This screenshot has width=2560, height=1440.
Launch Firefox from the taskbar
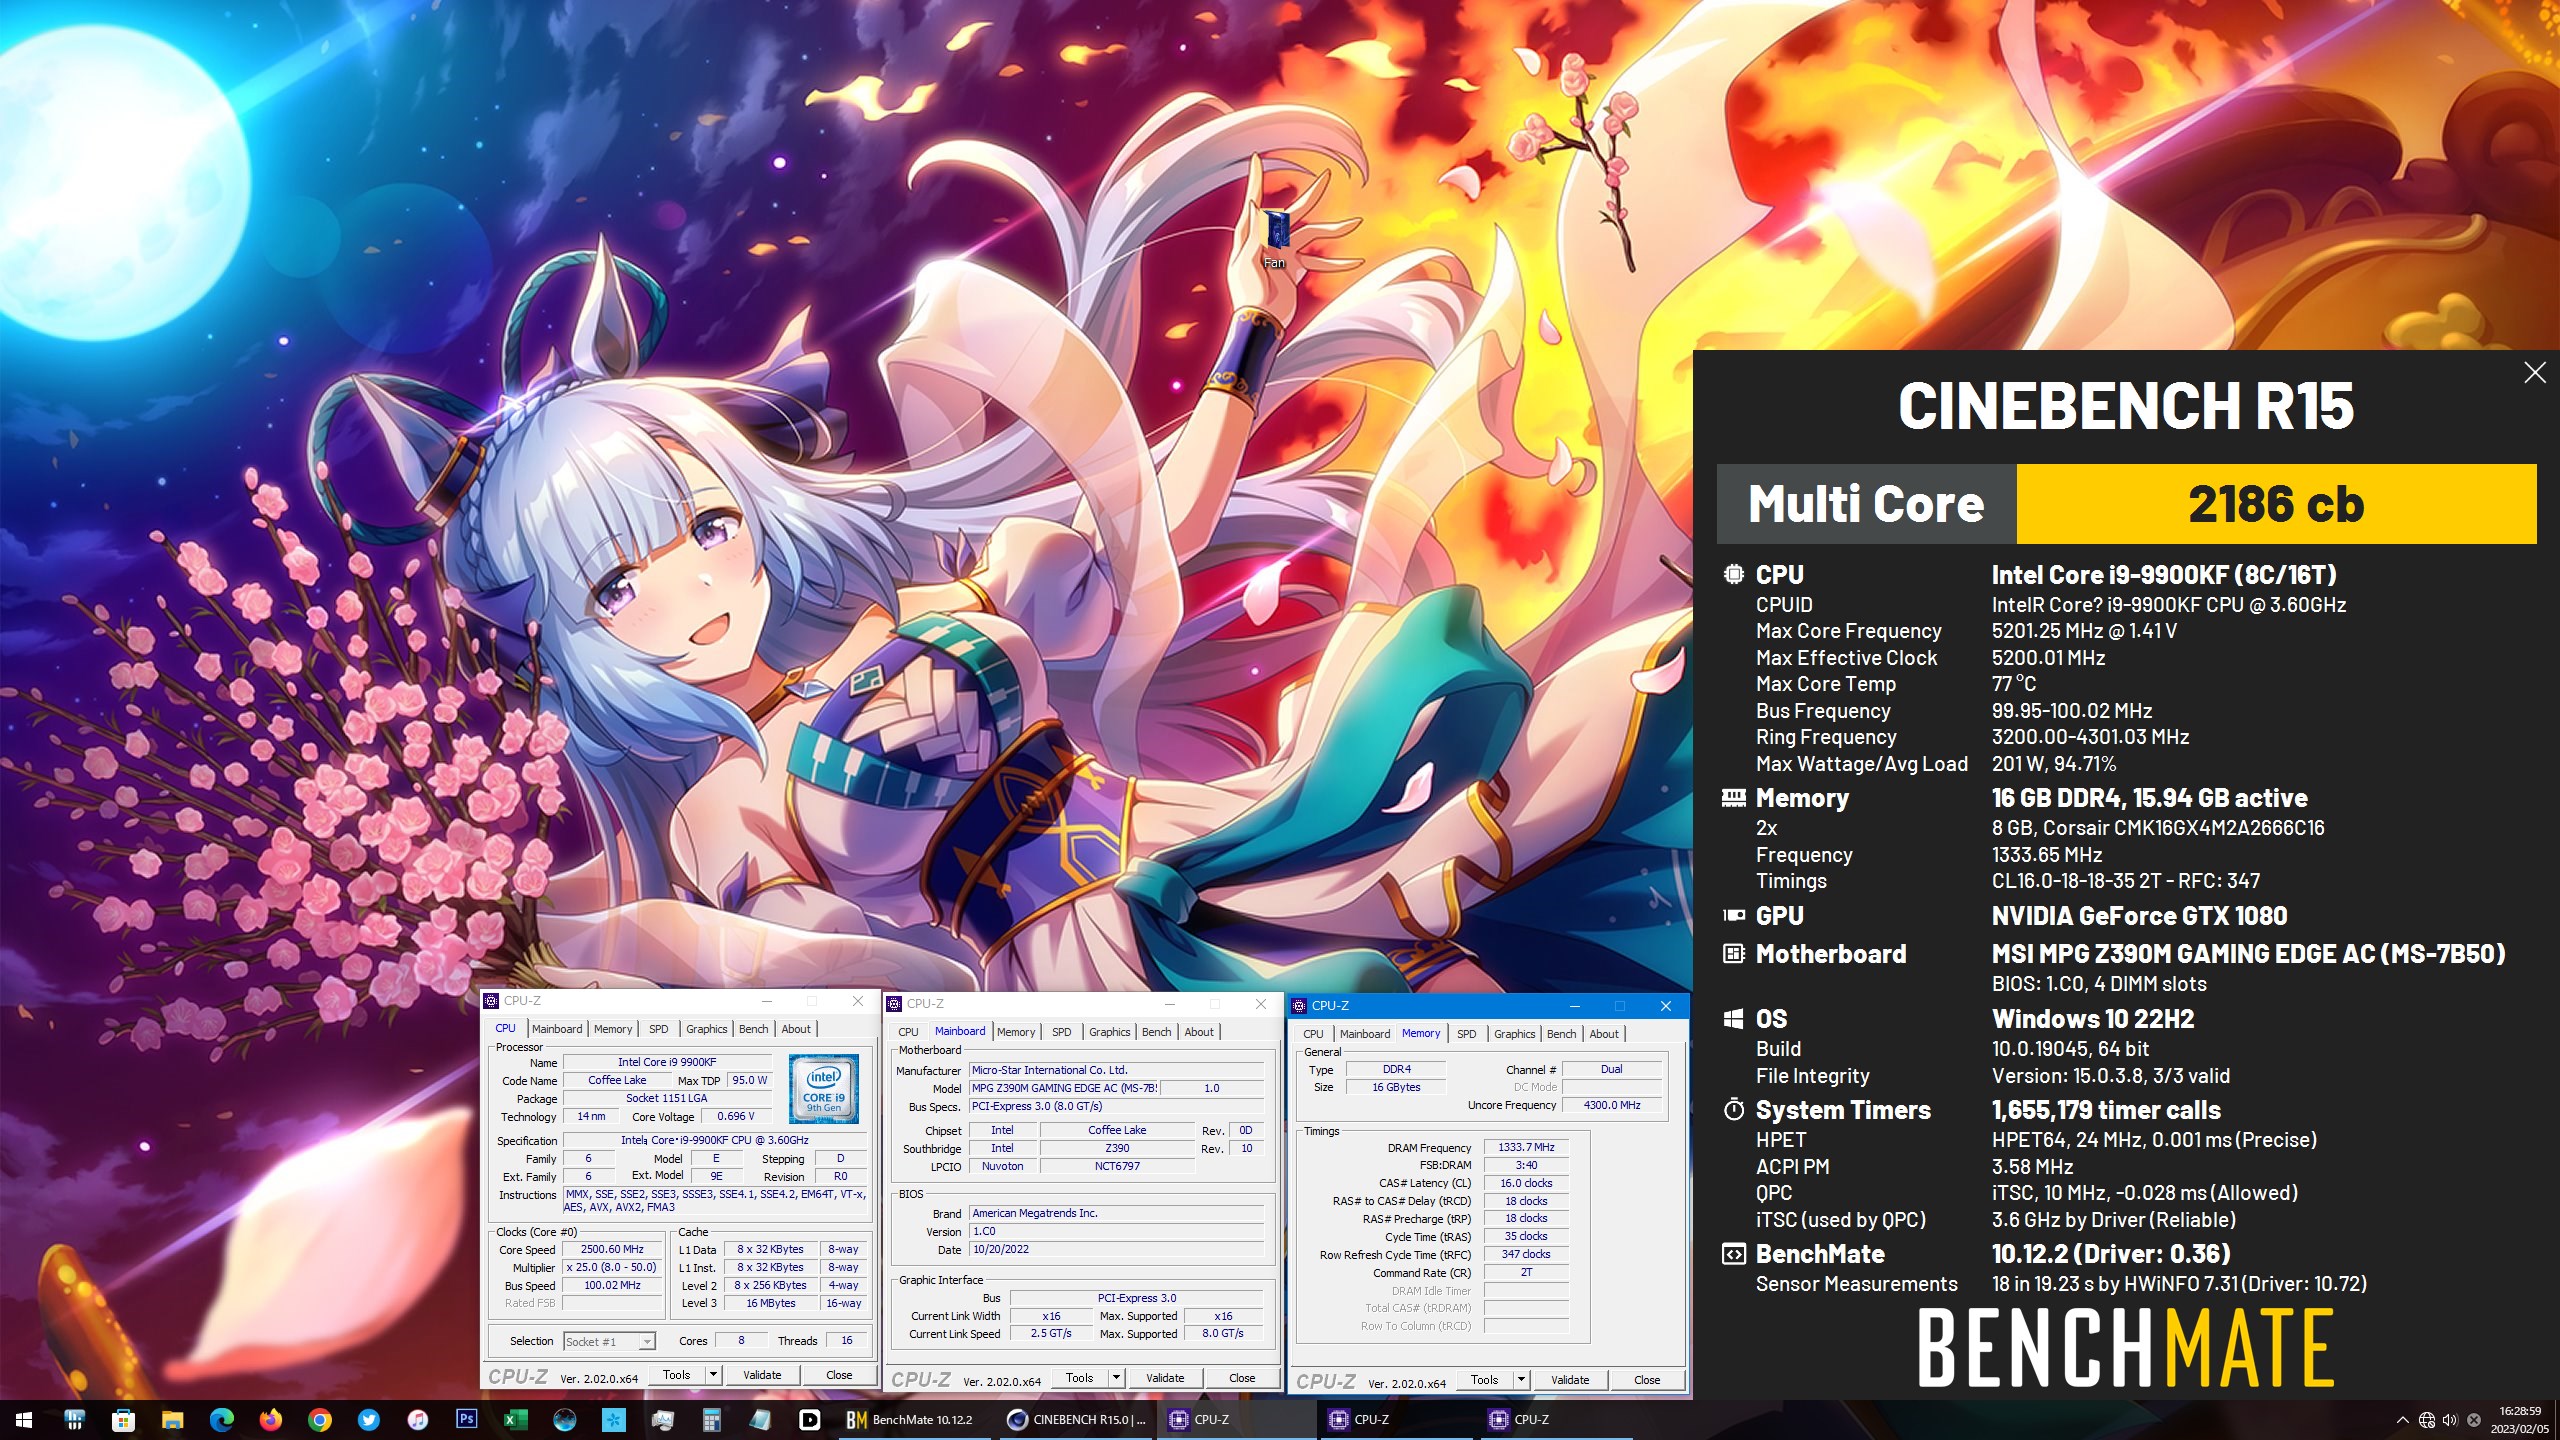point(270,1419)
